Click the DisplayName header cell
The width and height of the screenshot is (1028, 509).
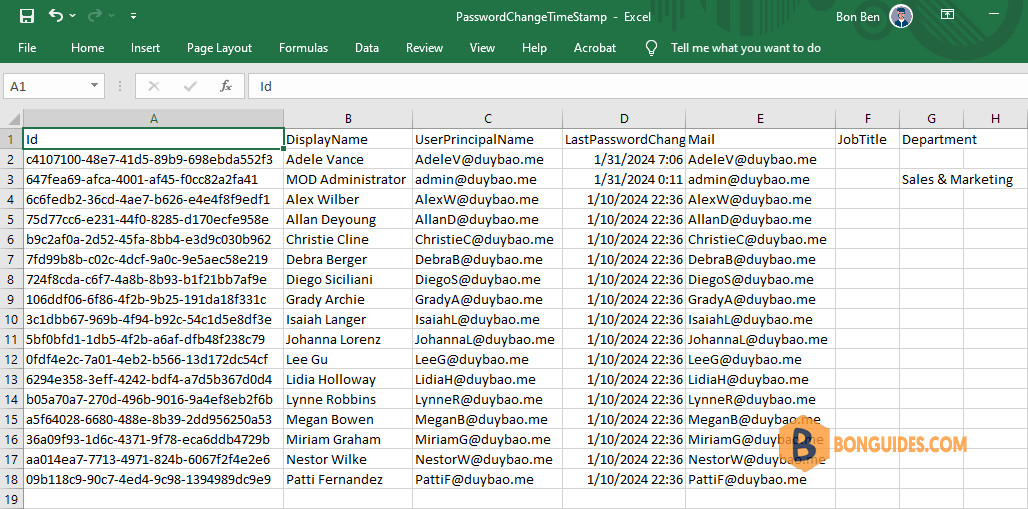tap(348, 139)
